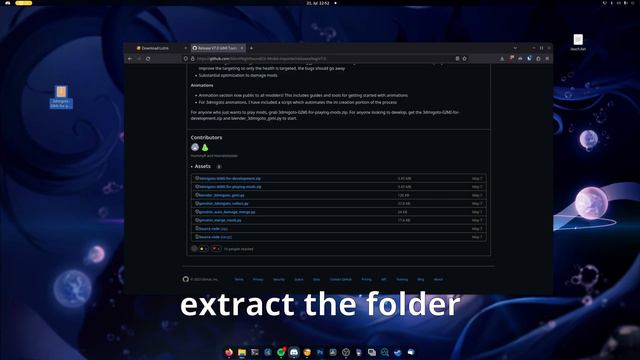Select the Release GitHub tab

pyautogui.click(x=218, y=48)
